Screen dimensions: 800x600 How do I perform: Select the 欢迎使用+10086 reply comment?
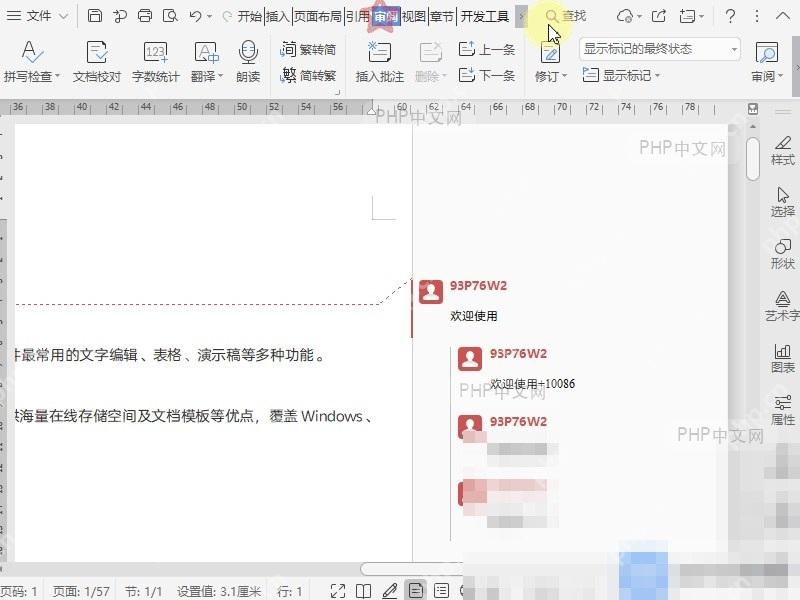[533, 384]
